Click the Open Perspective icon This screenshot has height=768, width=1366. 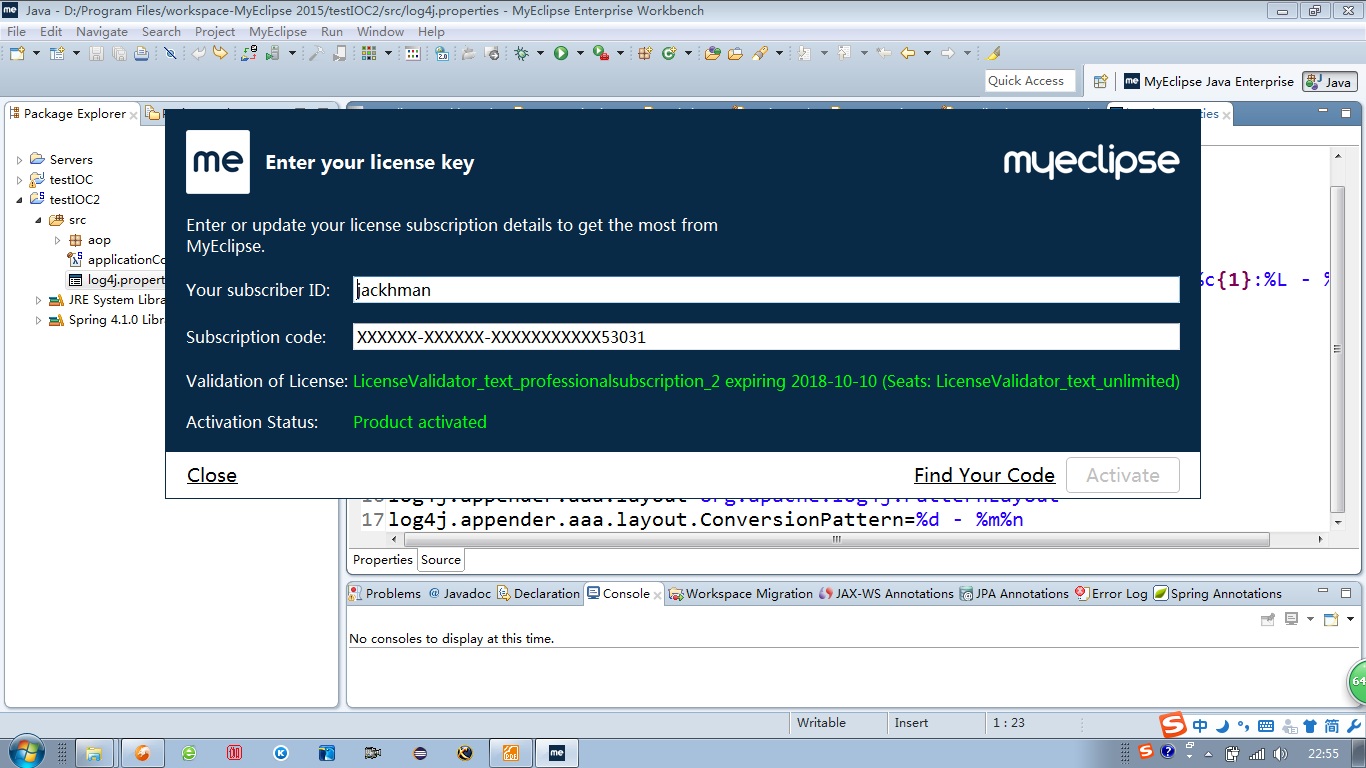tap(1100, 82)
